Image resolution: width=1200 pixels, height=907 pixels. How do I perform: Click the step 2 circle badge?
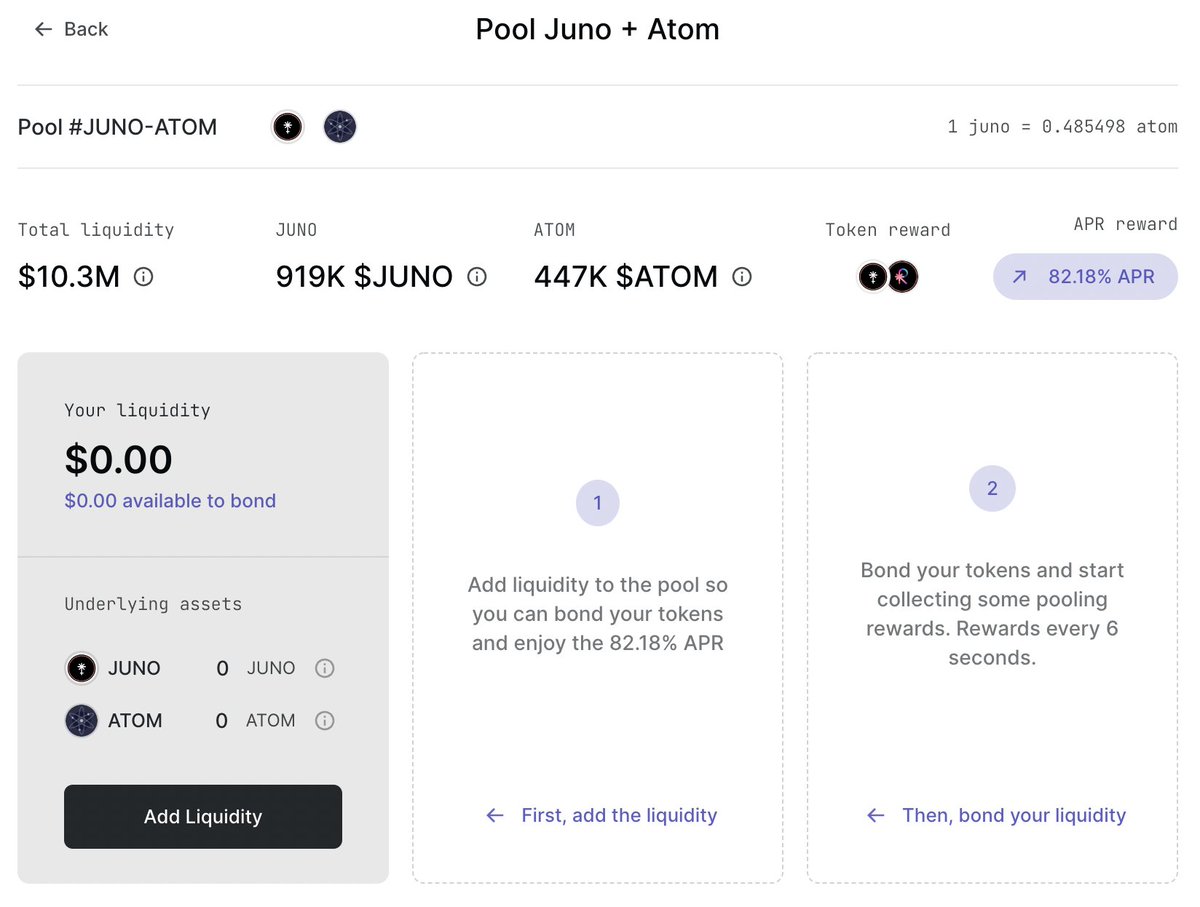click(992, 489)
